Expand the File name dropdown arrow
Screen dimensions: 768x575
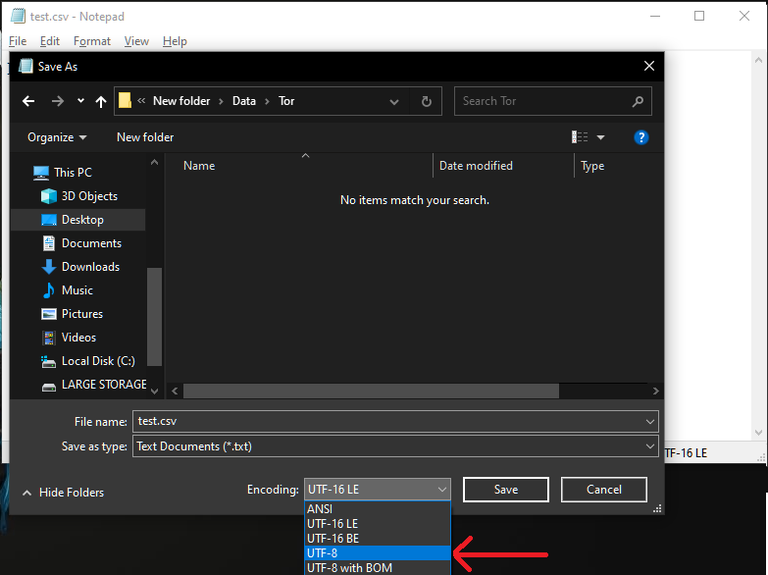650,422
